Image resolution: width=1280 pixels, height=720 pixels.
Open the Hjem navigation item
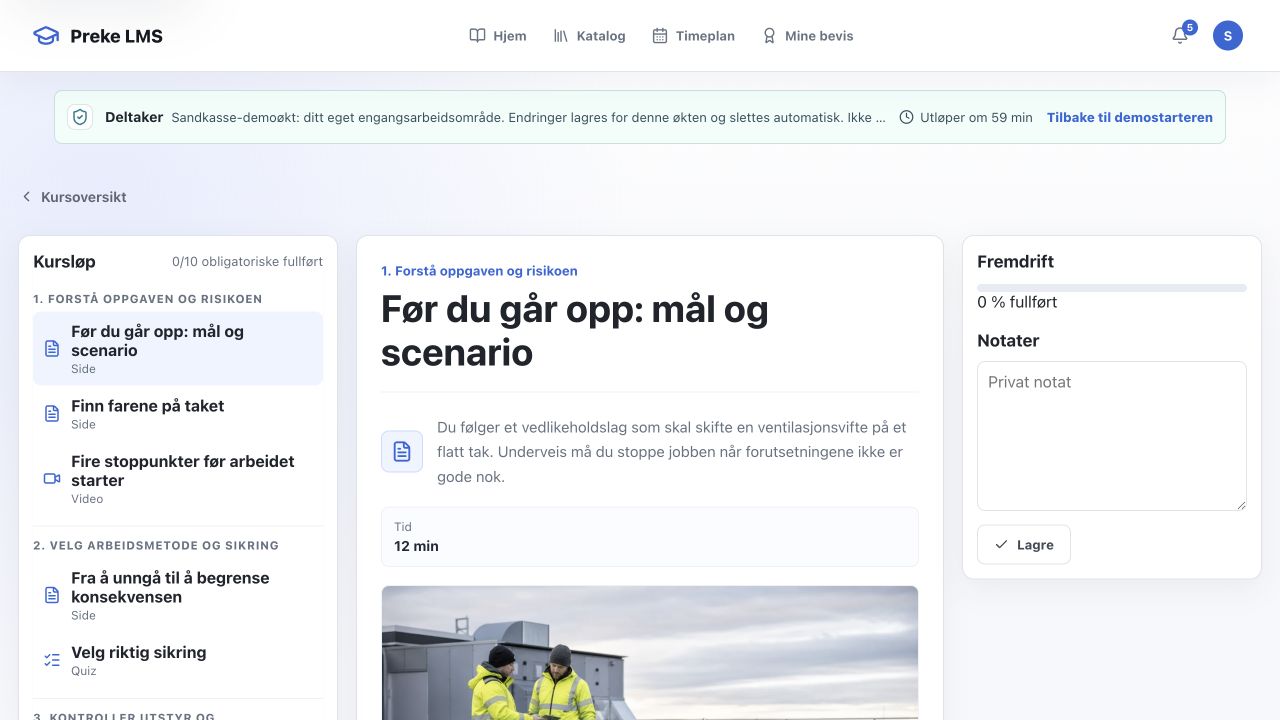pyautogui.click(x=498, y=36)
